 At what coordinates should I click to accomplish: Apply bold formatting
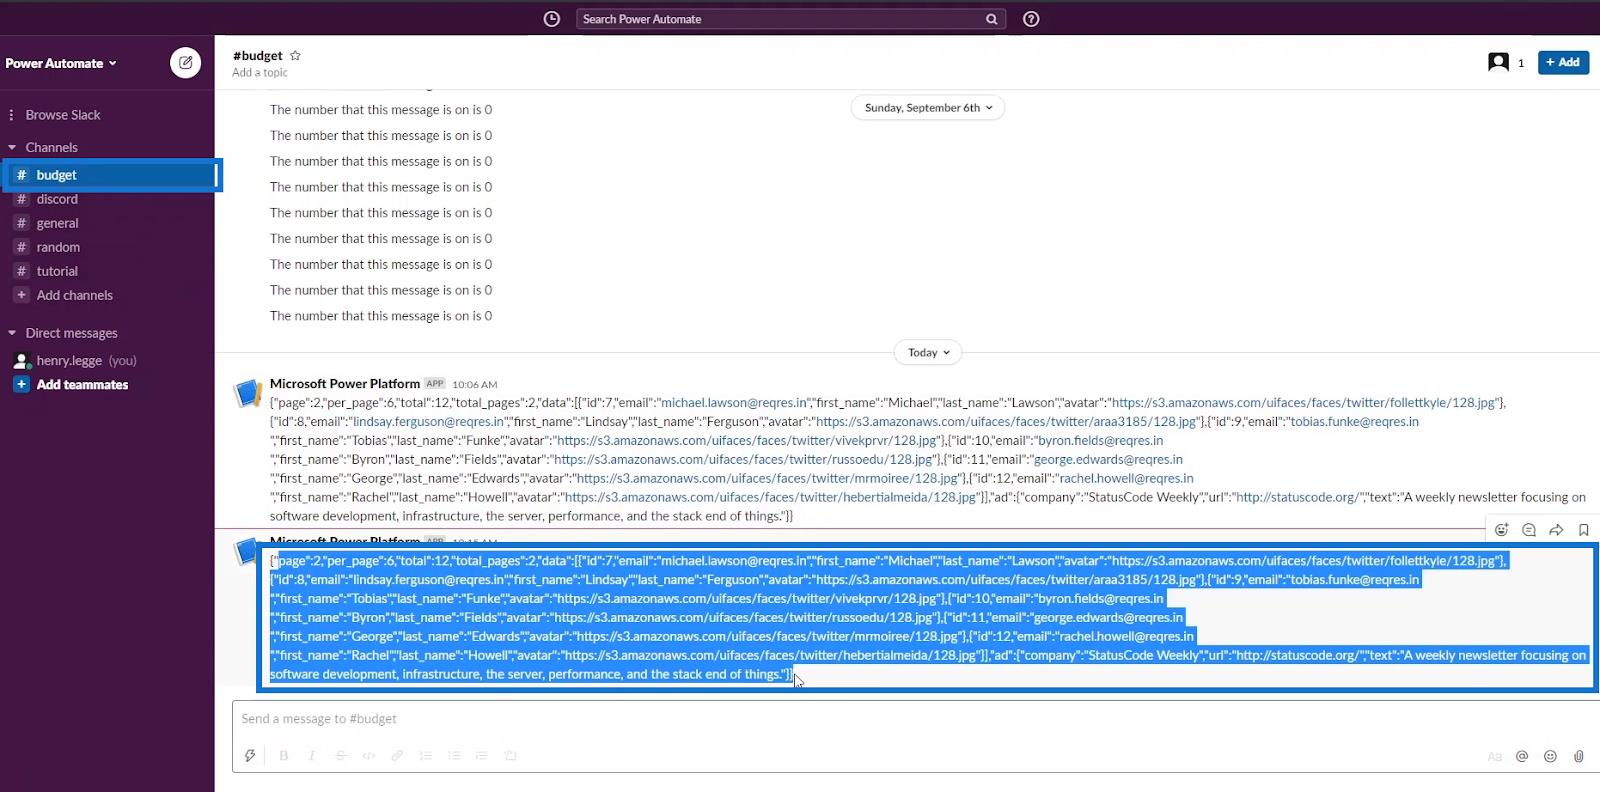click(x=284, y=756)
